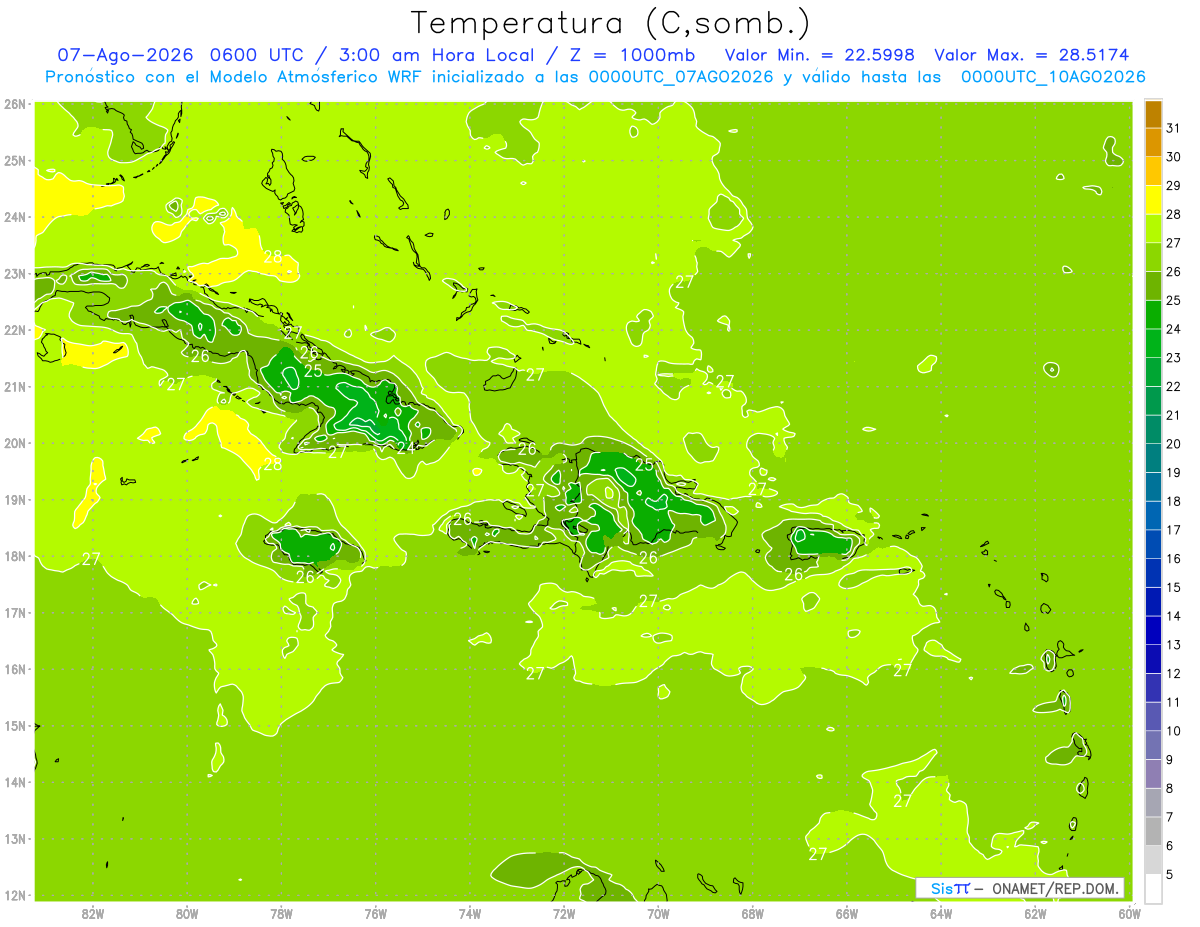Viewport: 1200px width, 927px height.
Task: Click the "72W" longitude label
Action: click(564, 914)
